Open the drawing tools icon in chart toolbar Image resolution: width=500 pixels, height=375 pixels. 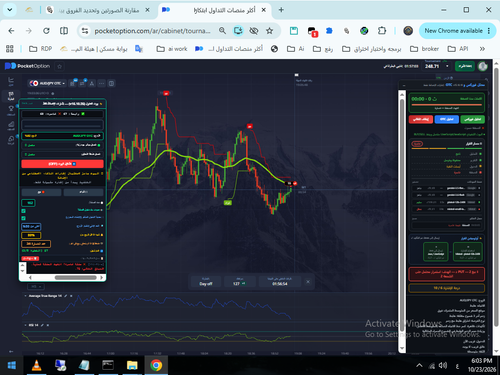click(x=92, y=83)
